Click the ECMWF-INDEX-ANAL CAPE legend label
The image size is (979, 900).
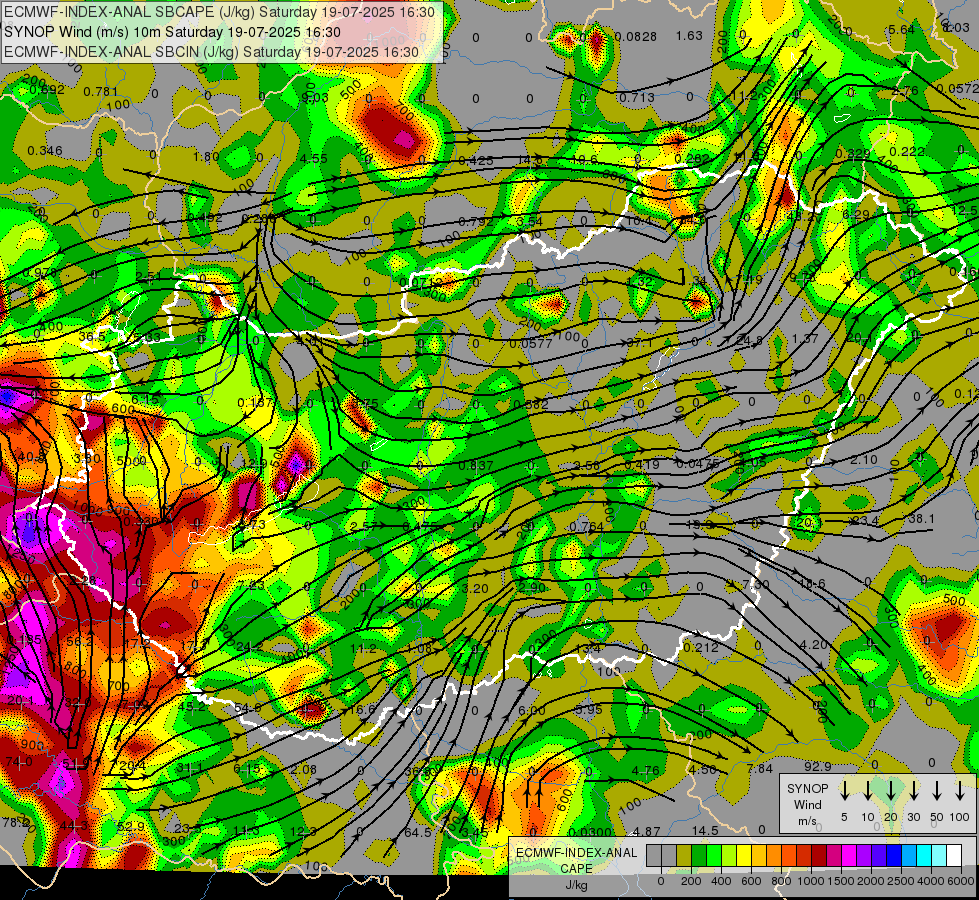[576, 861]
